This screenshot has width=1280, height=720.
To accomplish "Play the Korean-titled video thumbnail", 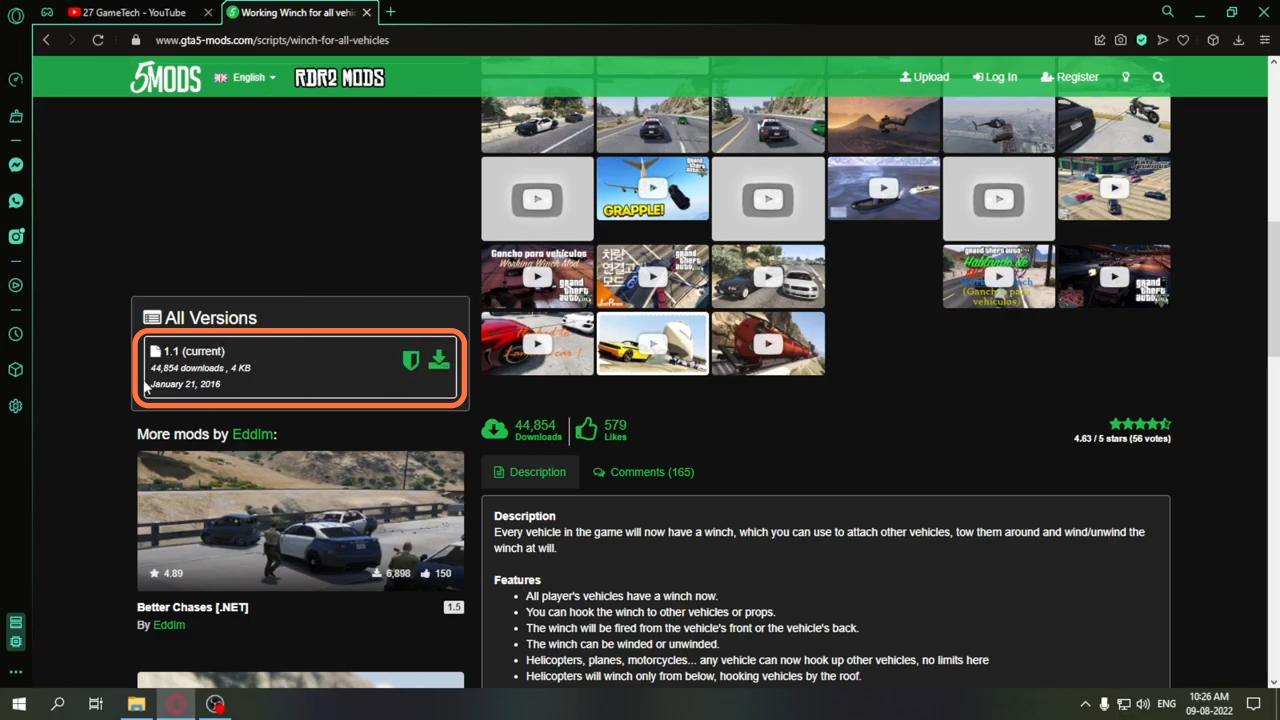I will 653,276.
